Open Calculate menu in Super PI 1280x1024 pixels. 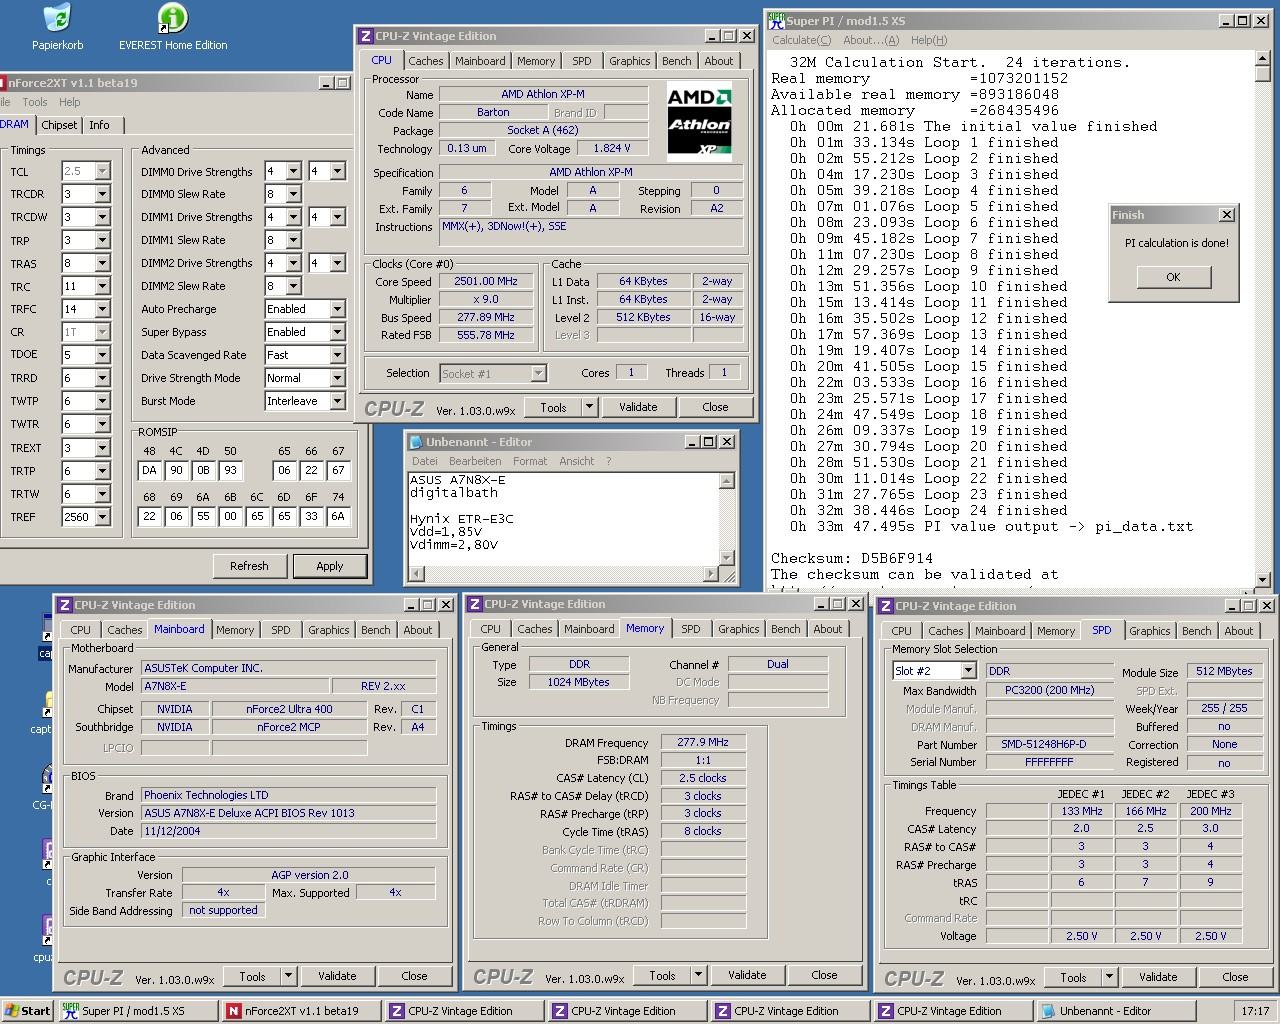[801, 40]
